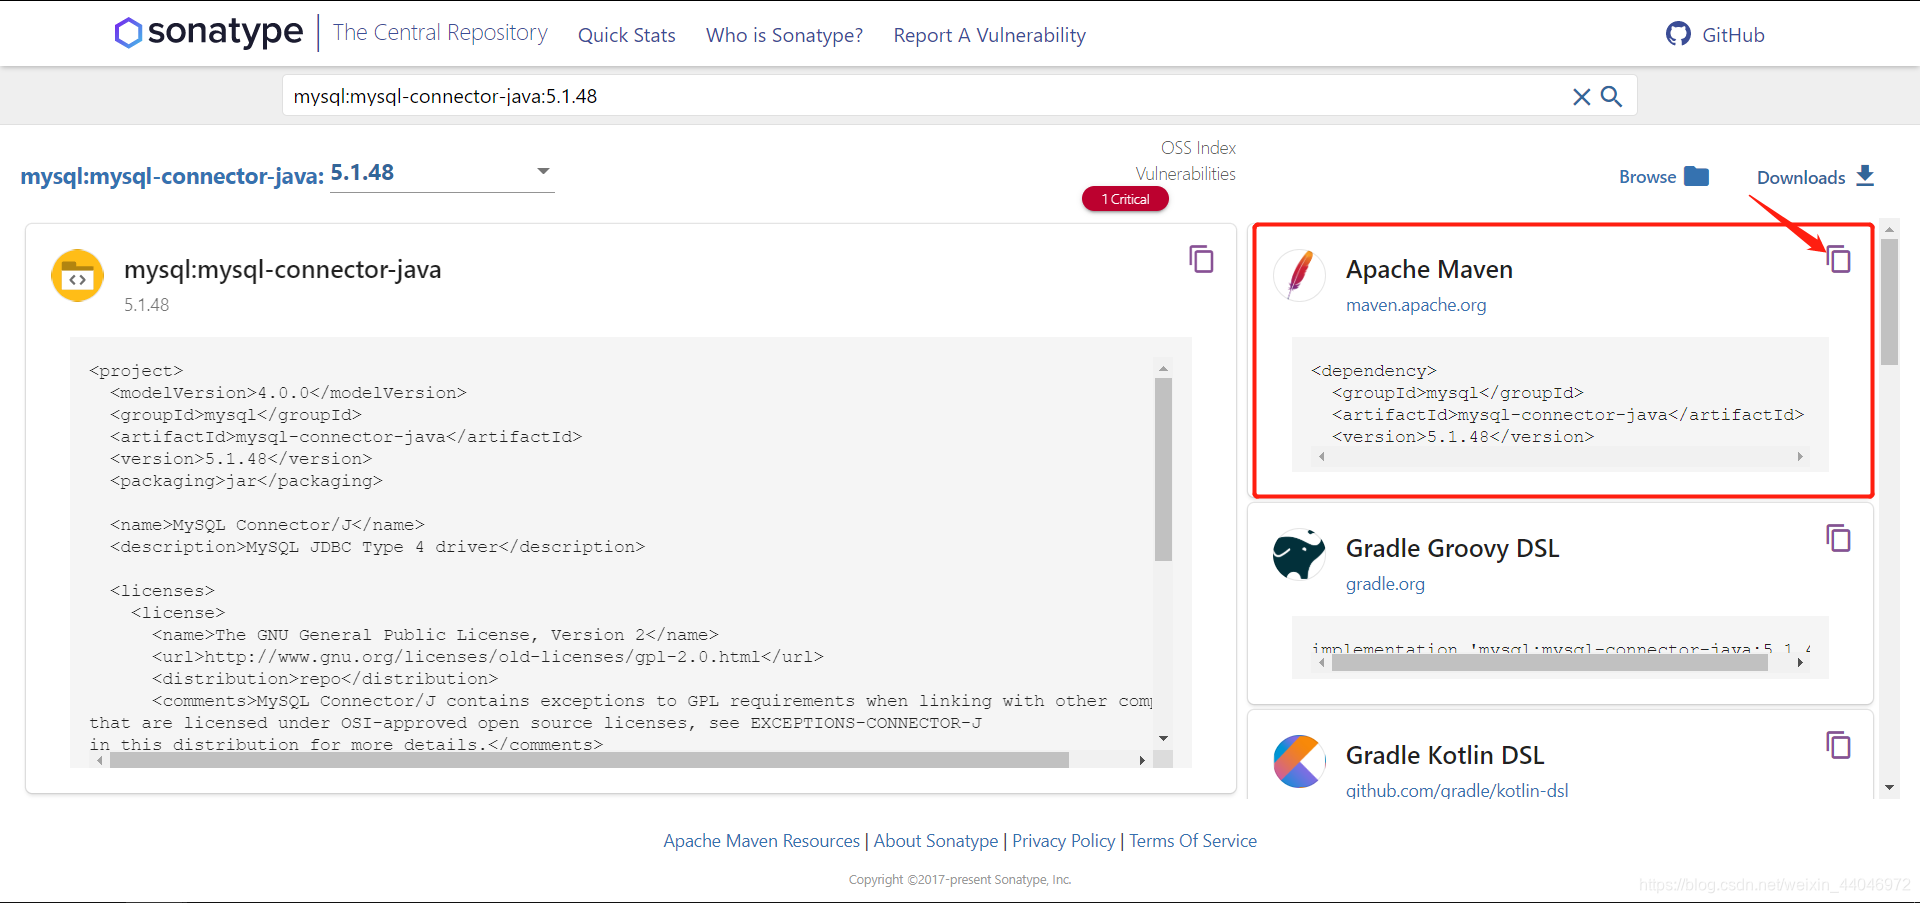1920x903 pixels.
Task: Open The Central Repository home link
Action: click(440, 33)
